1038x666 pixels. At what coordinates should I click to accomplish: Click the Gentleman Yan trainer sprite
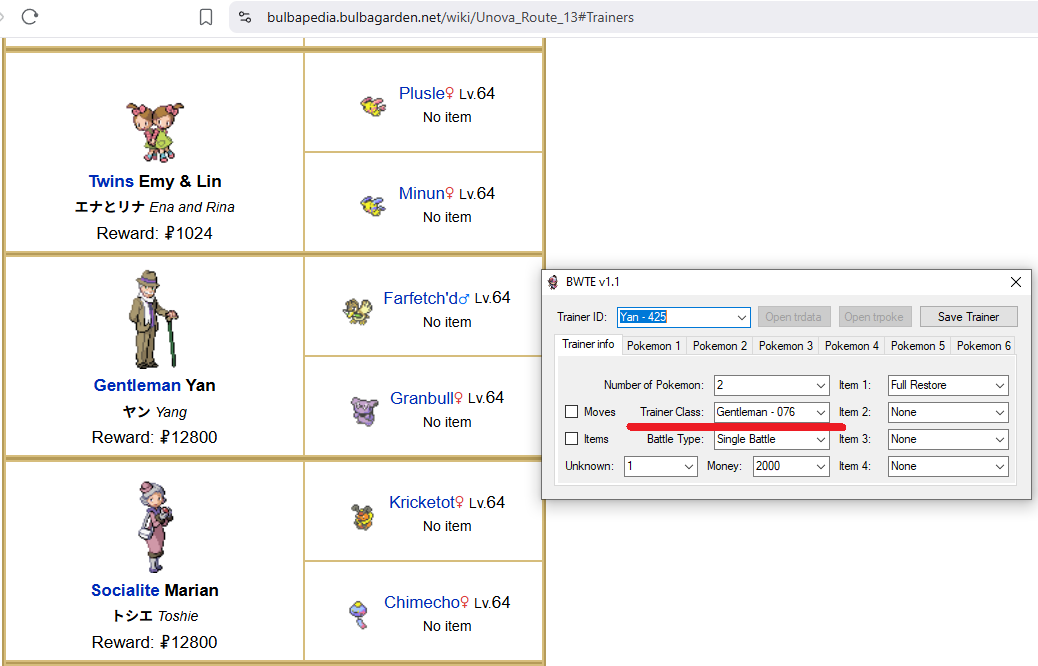coord(154,319)
